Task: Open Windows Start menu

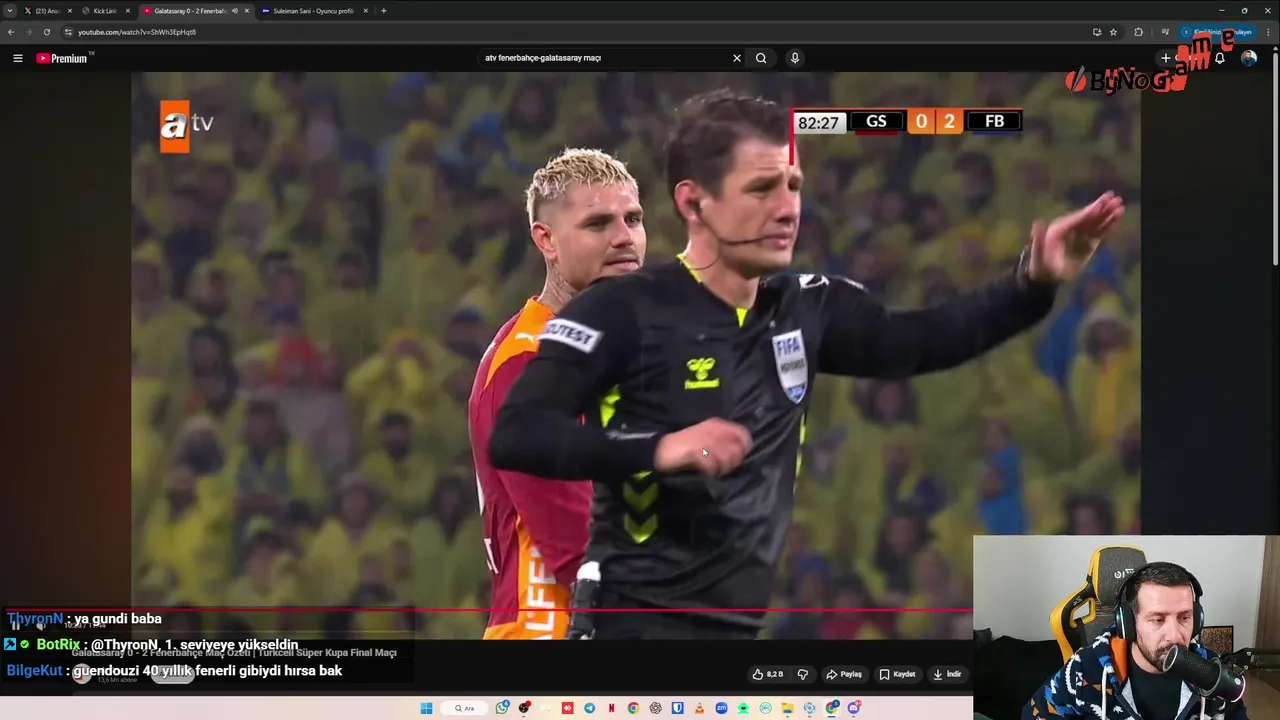Action: [x=426, y=708]
